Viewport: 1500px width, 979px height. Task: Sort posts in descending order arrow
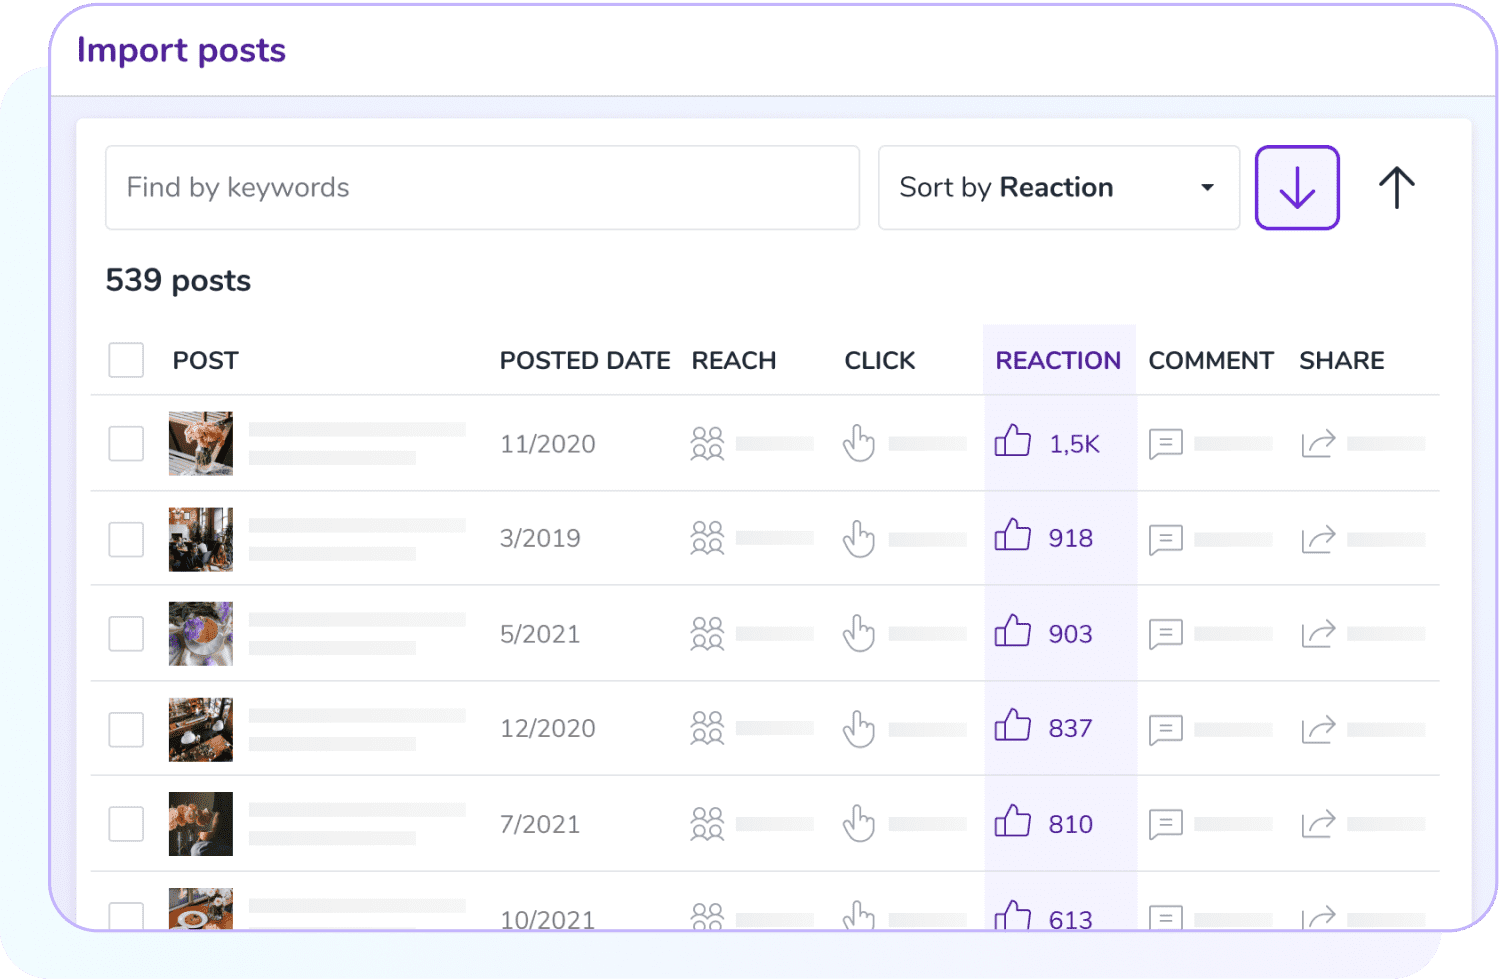tap(1297, 188)
